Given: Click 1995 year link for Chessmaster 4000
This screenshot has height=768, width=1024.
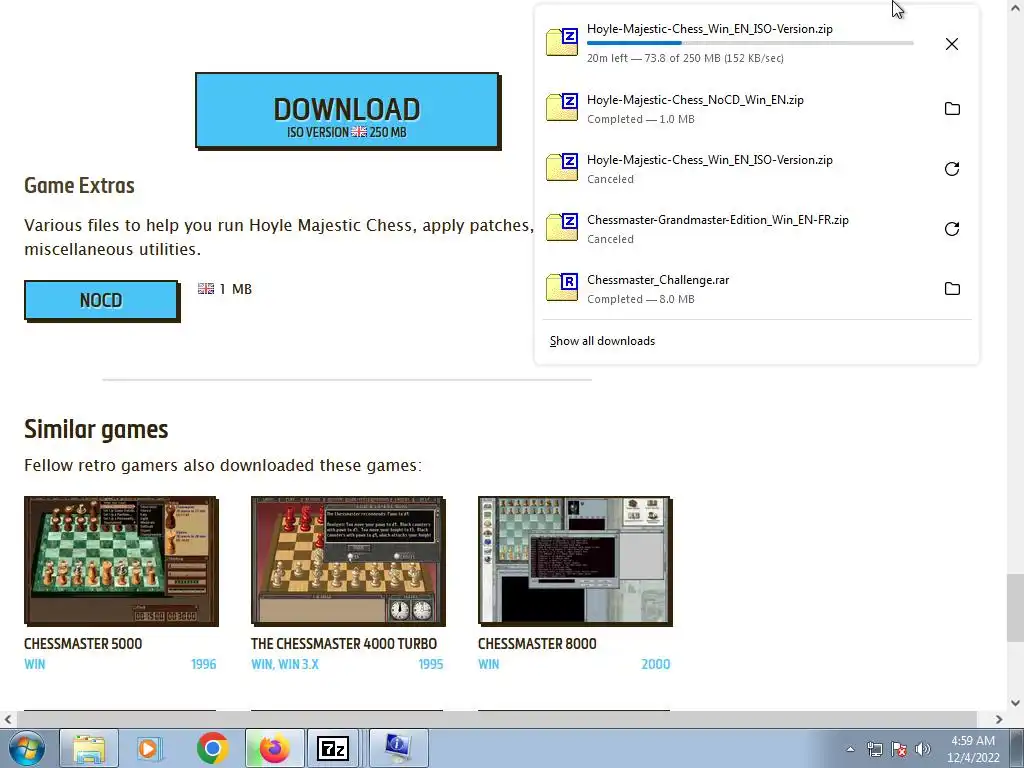Looking at the screenshot, I should pos(430,664).
